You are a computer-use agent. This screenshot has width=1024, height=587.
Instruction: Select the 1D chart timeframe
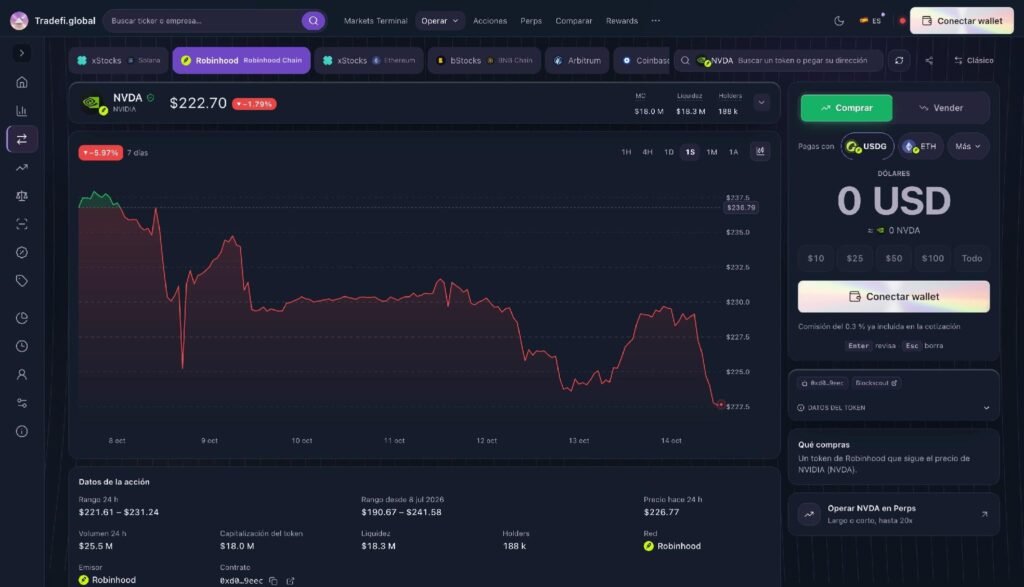pyautogui.click(x=669, y=152)
